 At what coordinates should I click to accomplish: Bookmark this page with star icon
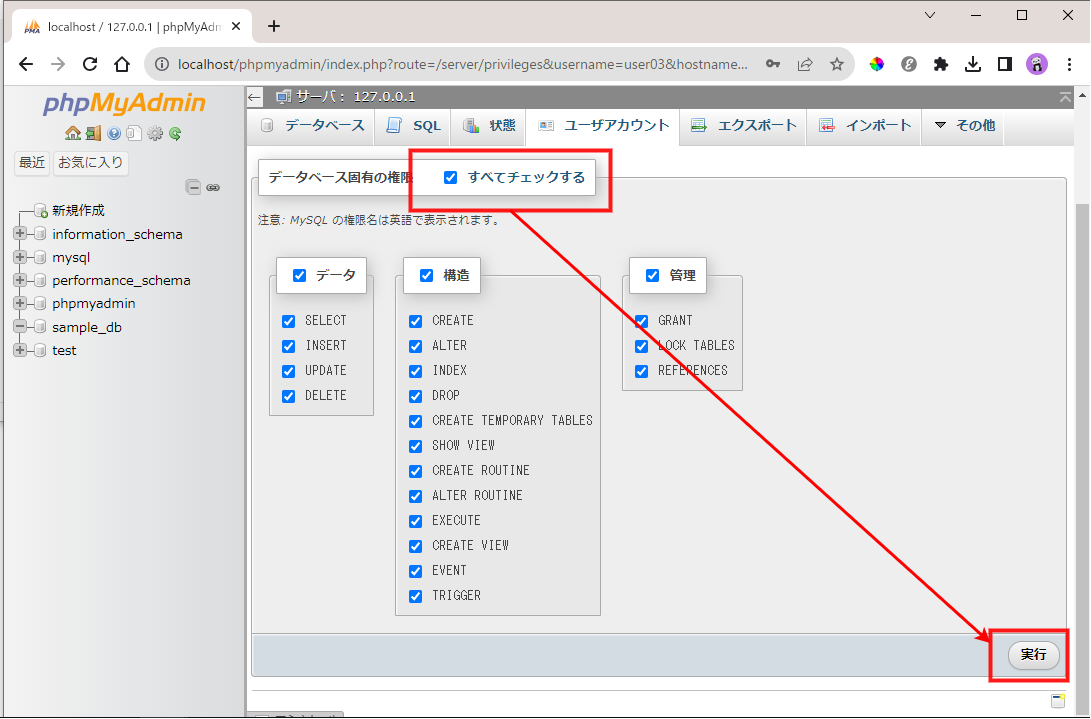(836, 64)
